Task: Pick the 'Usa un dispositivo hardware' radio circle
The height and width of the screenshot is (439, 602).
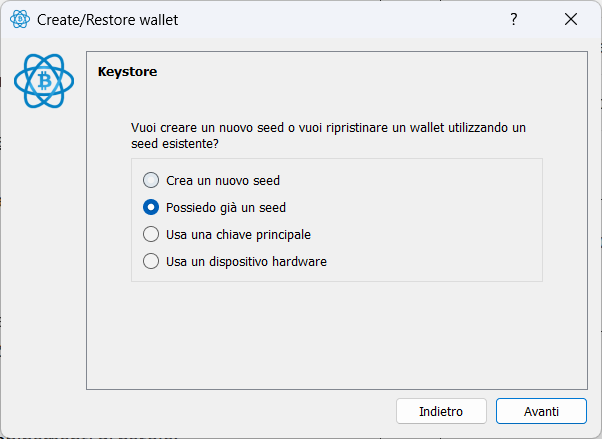Action: coord(151,261)
